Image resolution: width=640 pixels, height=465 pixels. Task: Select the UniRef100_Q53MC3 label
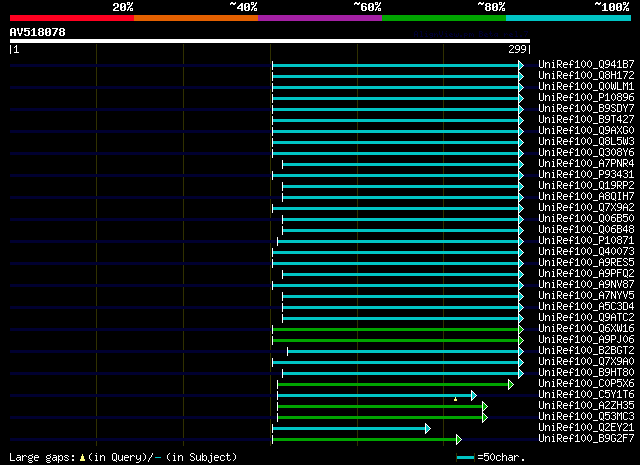pos(586,417)
